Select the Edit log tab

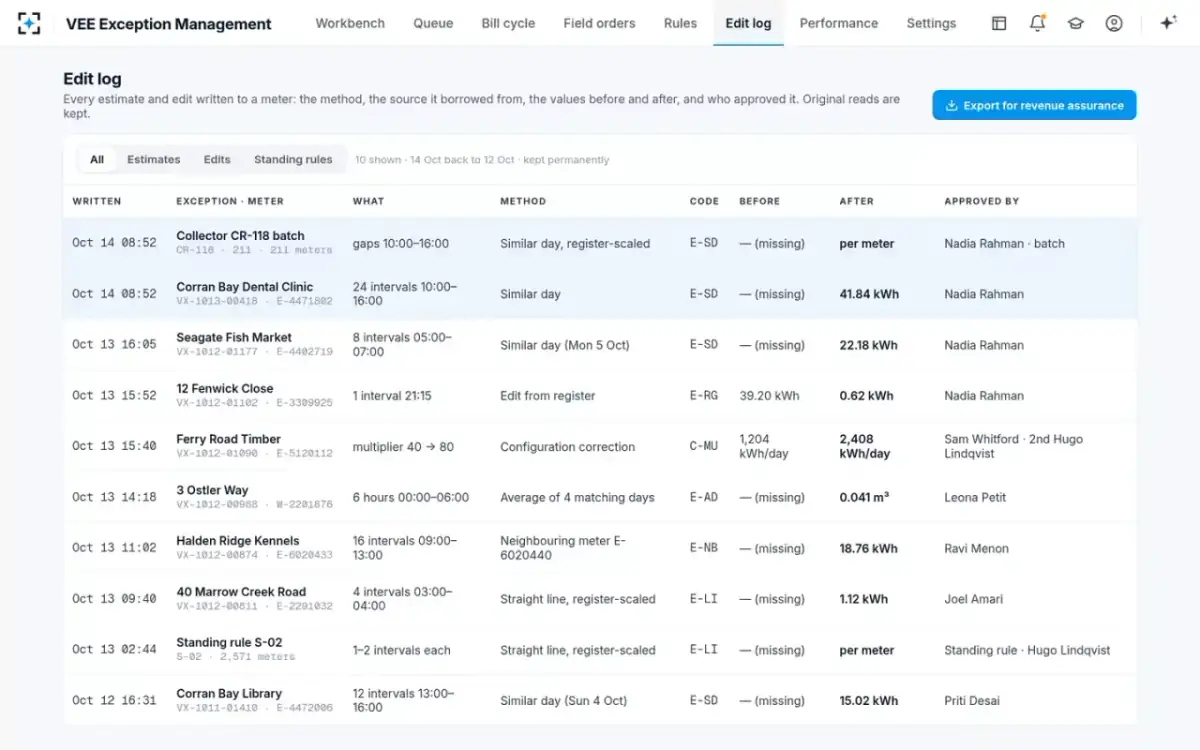click(x=748, y=23)
